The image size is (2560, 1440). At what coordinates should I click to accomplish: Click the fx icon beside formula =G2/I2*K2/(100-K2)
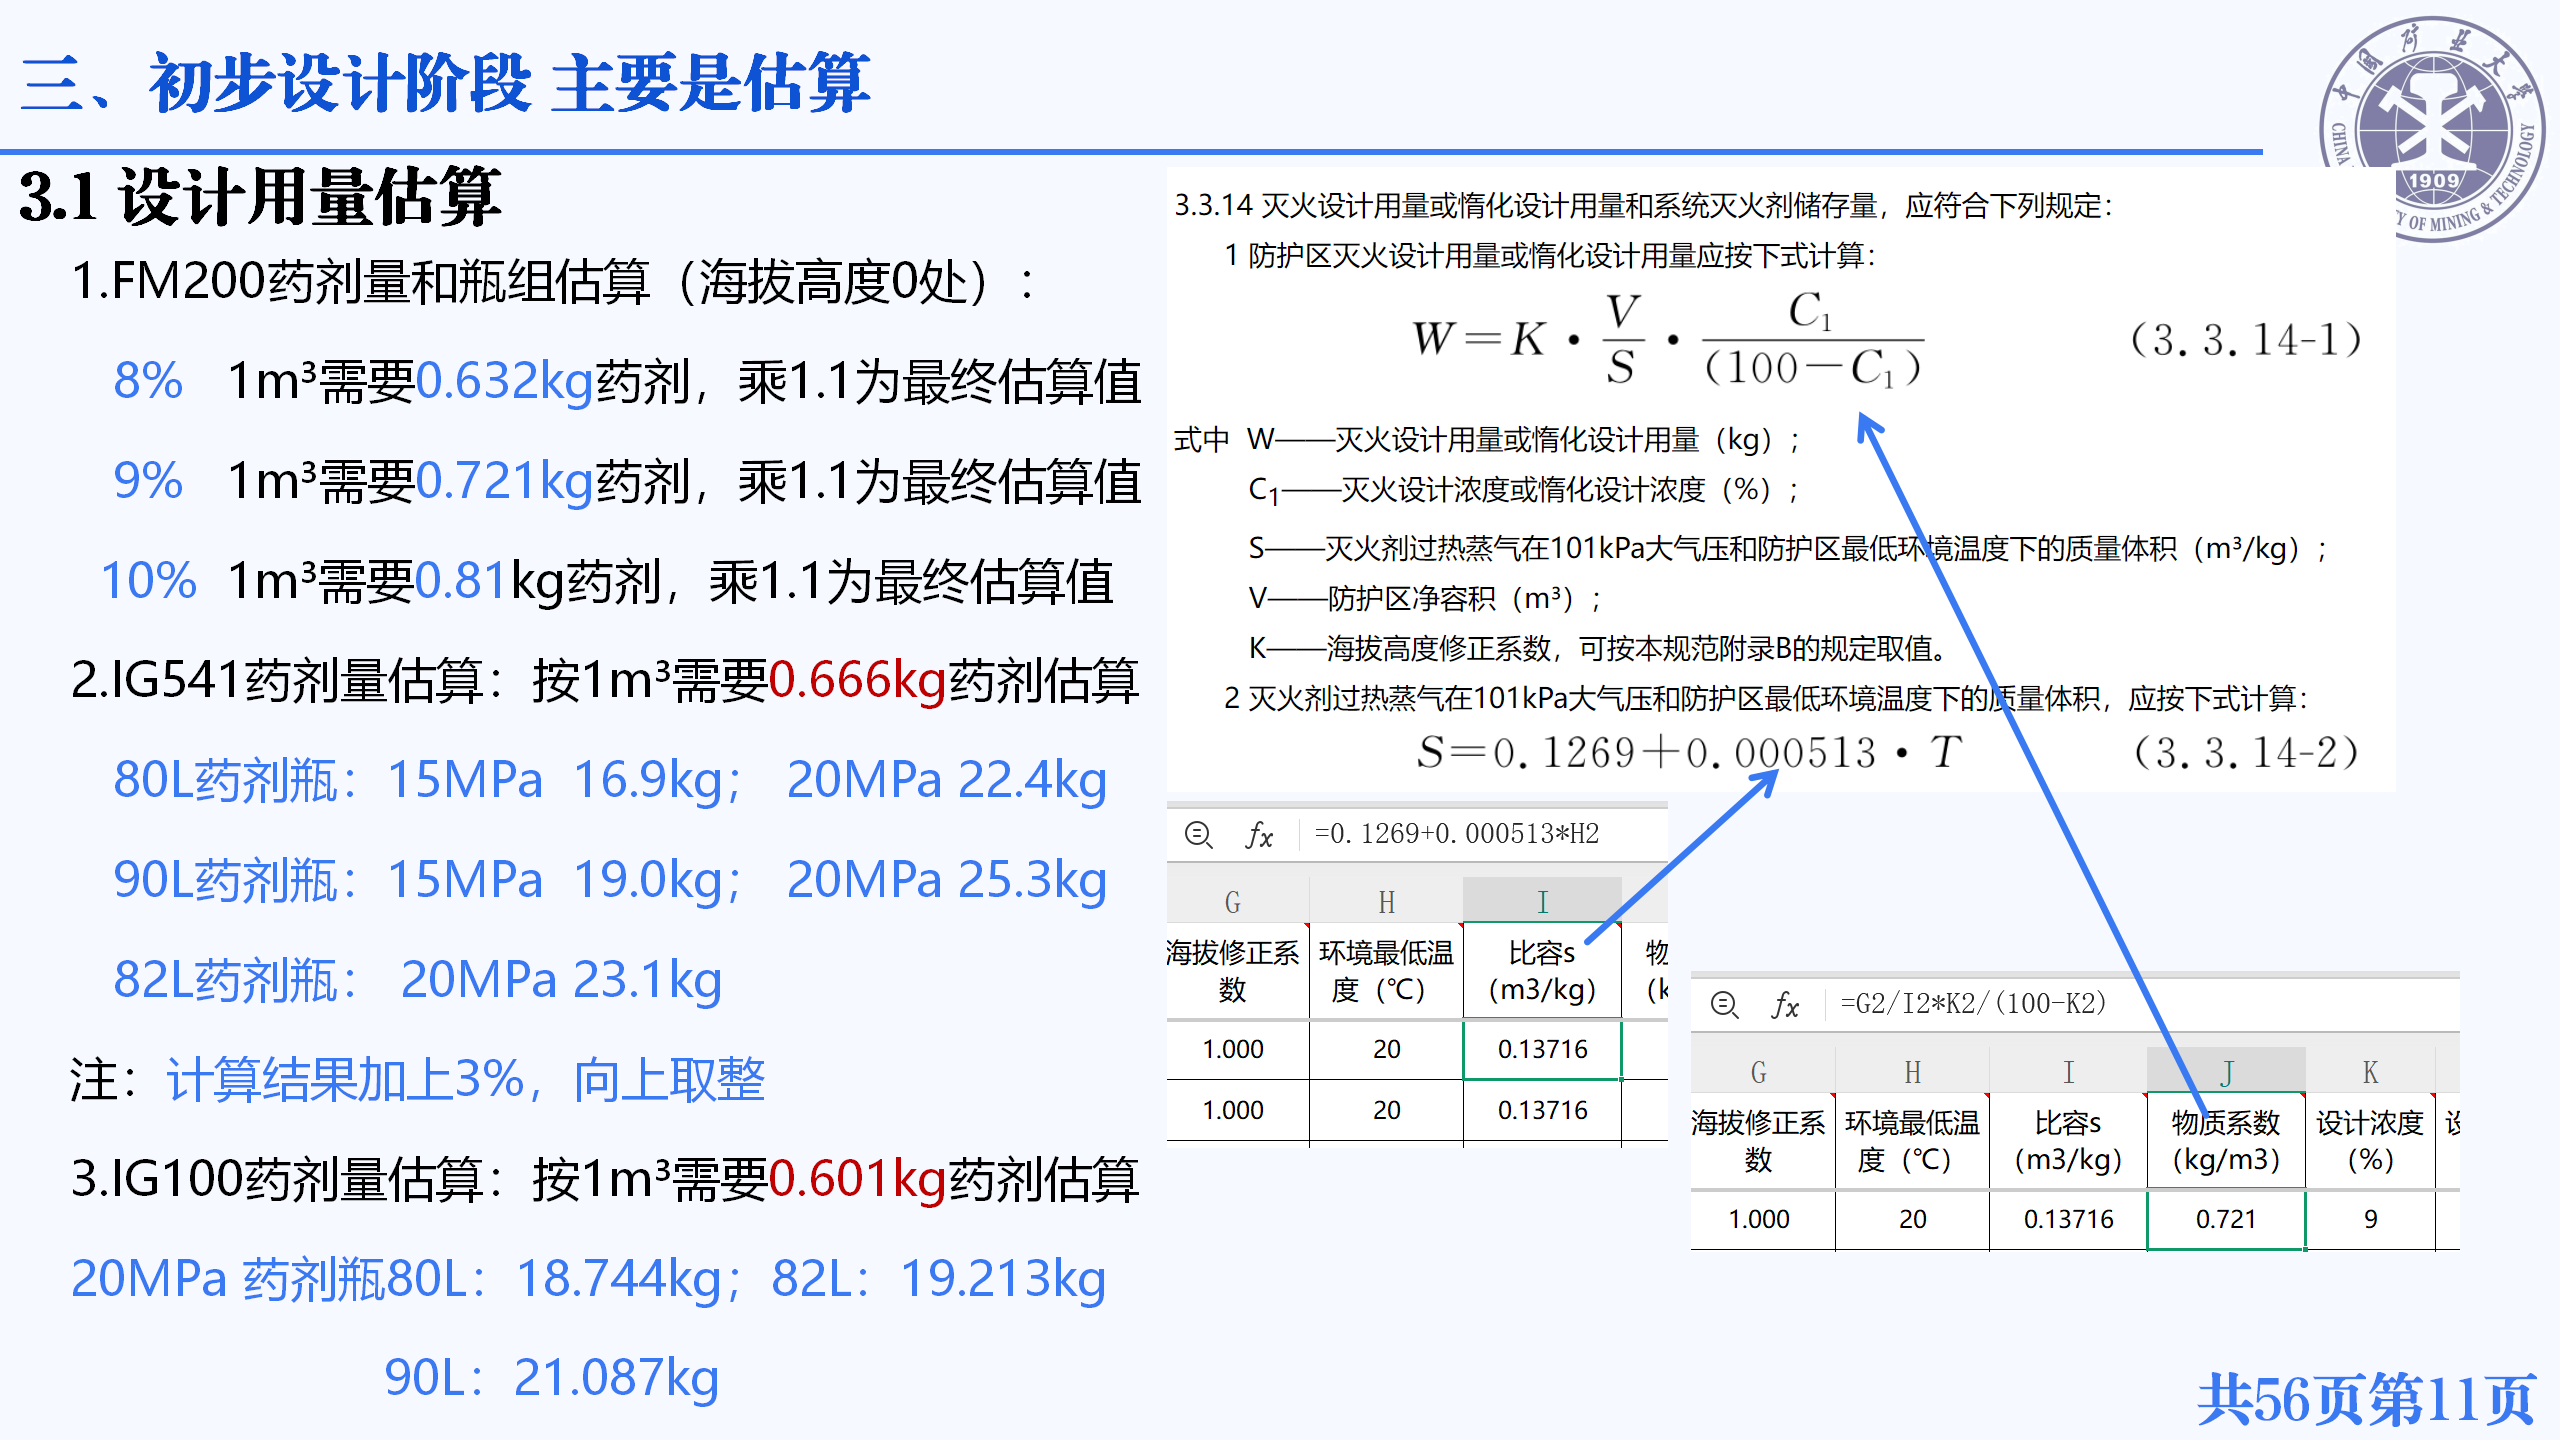1785,1004
